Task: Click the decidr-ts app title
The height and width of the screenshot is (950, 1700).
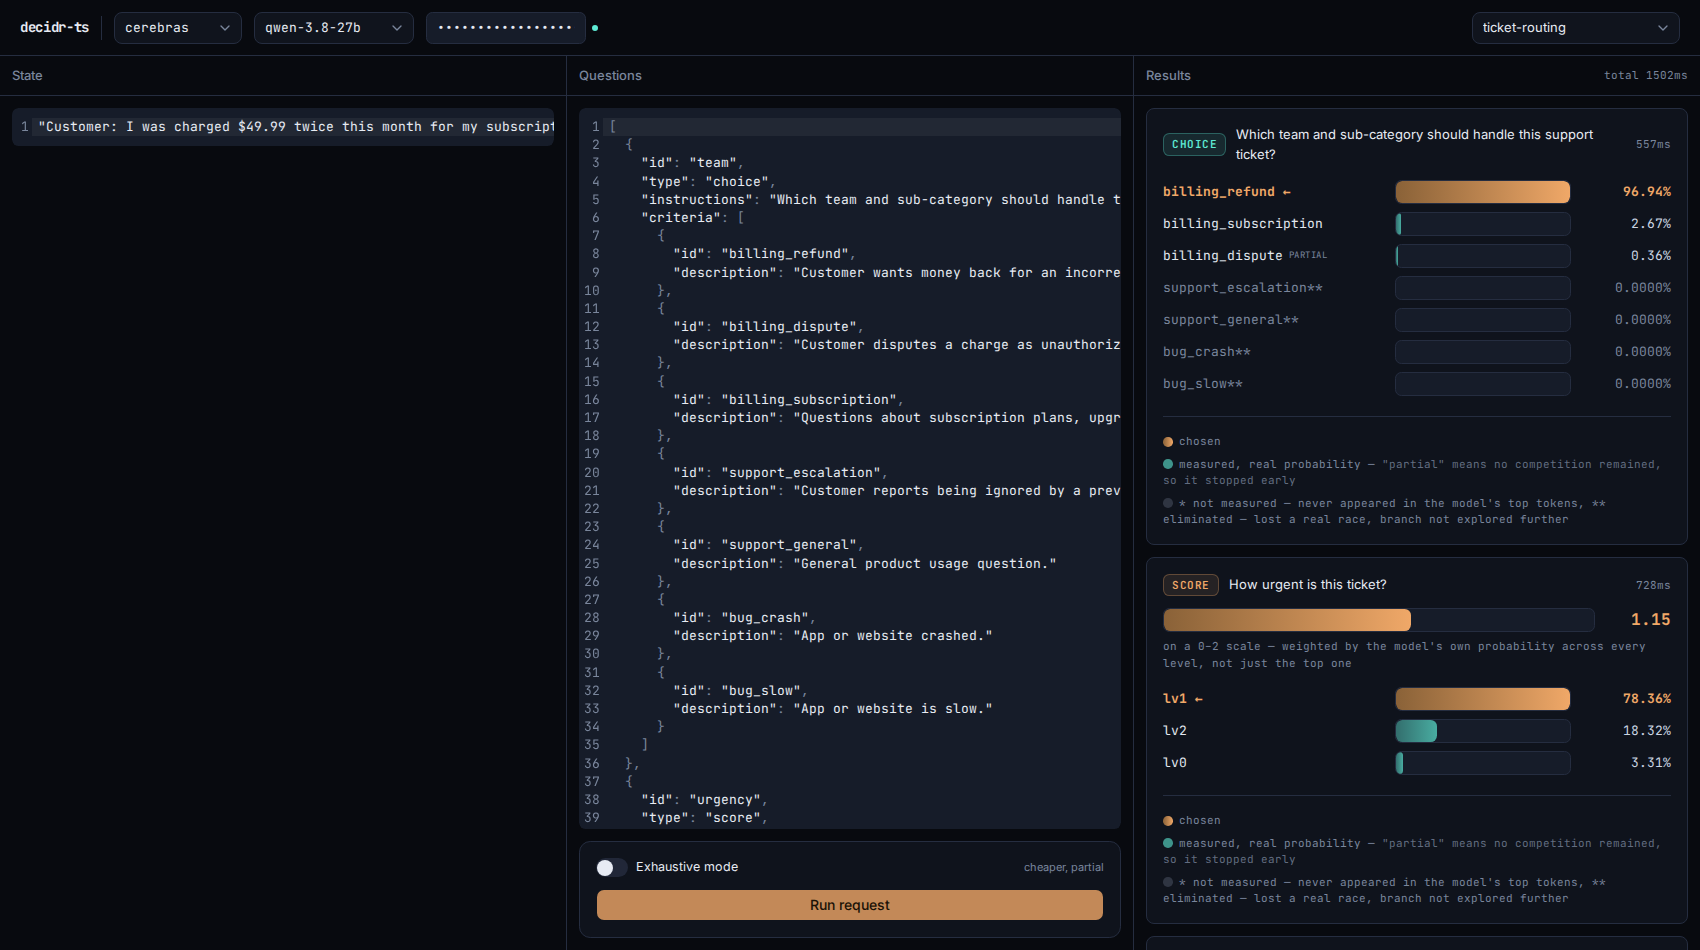Action: (x=54, y=28)
